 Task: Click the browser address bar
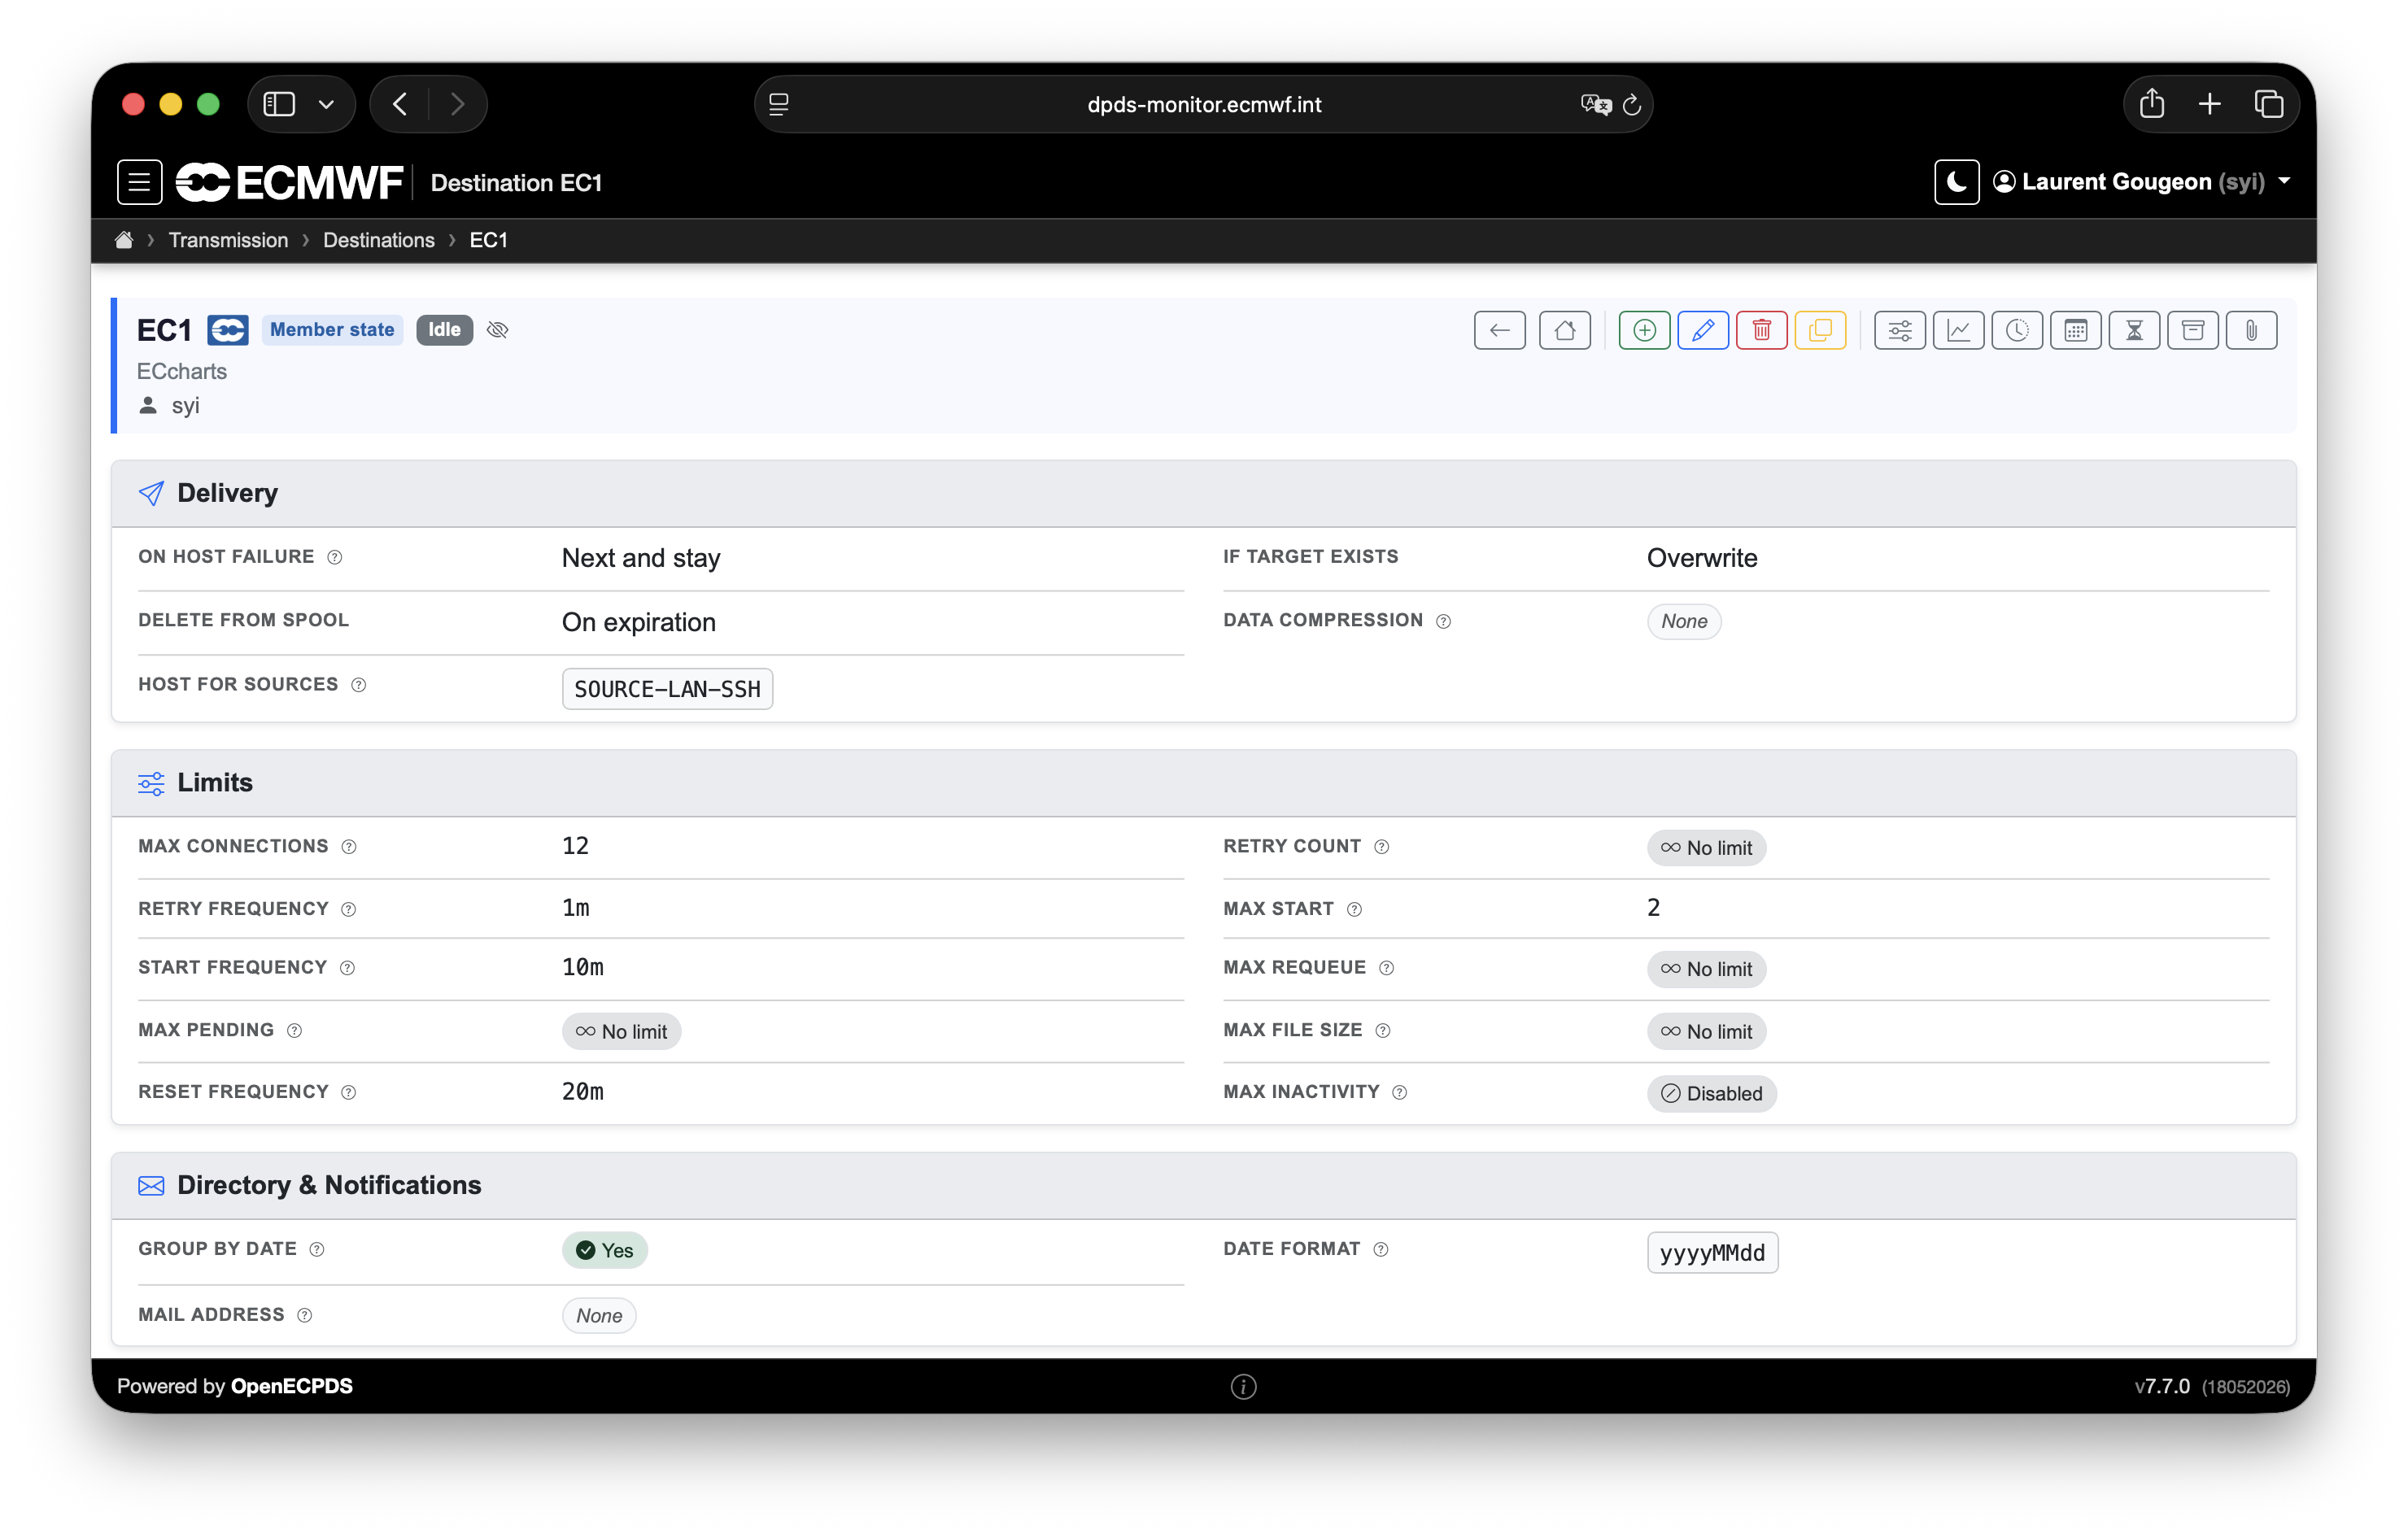click(x=1203, y=104)
